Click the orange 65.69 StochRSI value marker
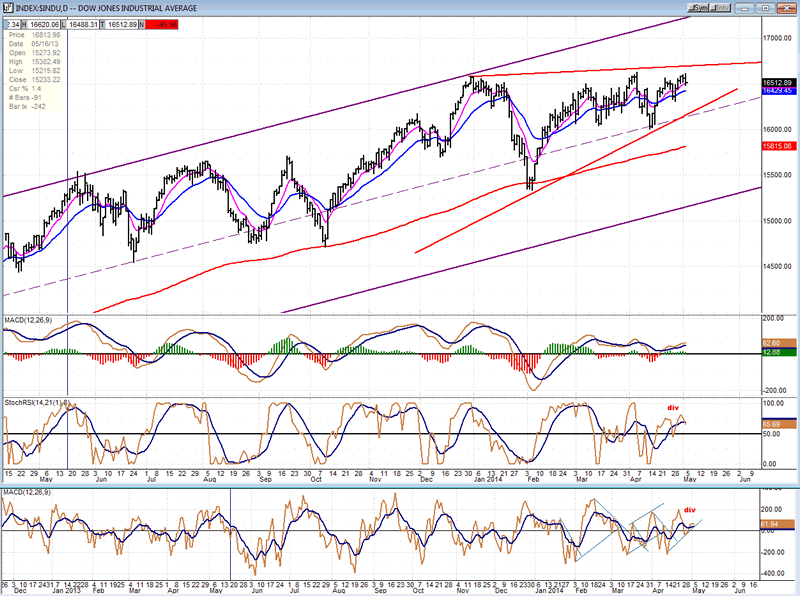800x596 pixels. (775, 424)
